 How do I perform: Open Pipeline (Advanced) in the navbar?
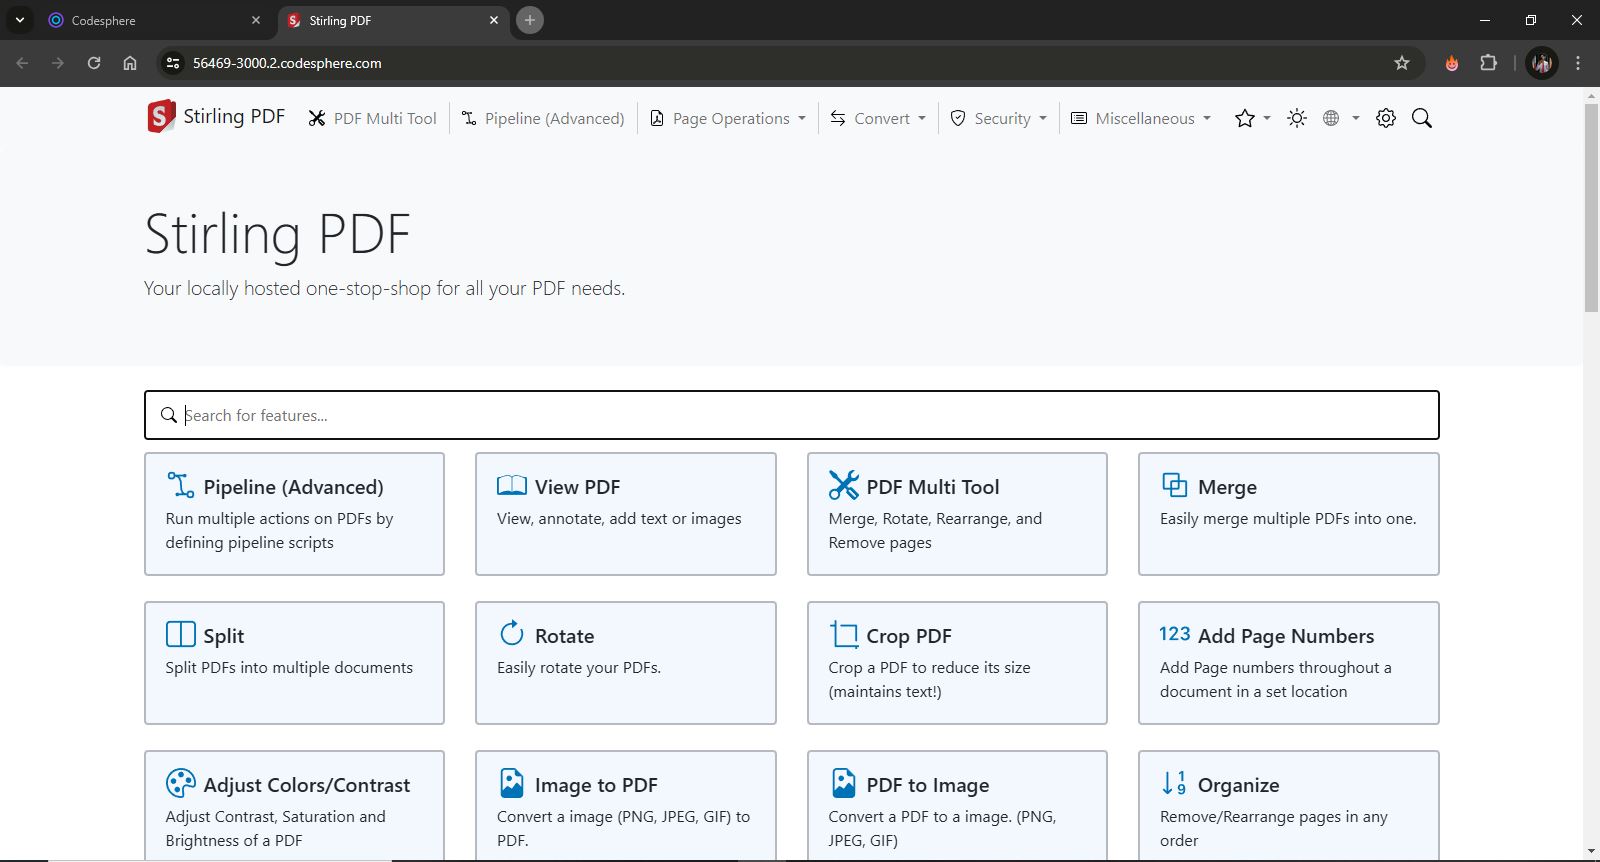pyautogui.click(x=543, y=118)
